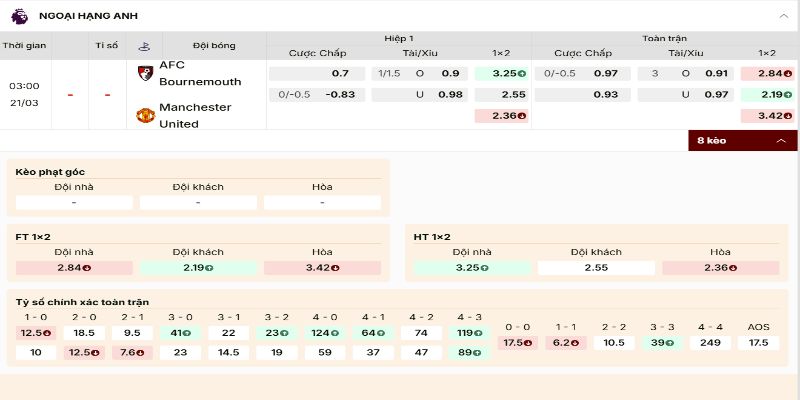Collapse the 8 kèo markets panel
The image size is (800, 400).
coord(780,141)
